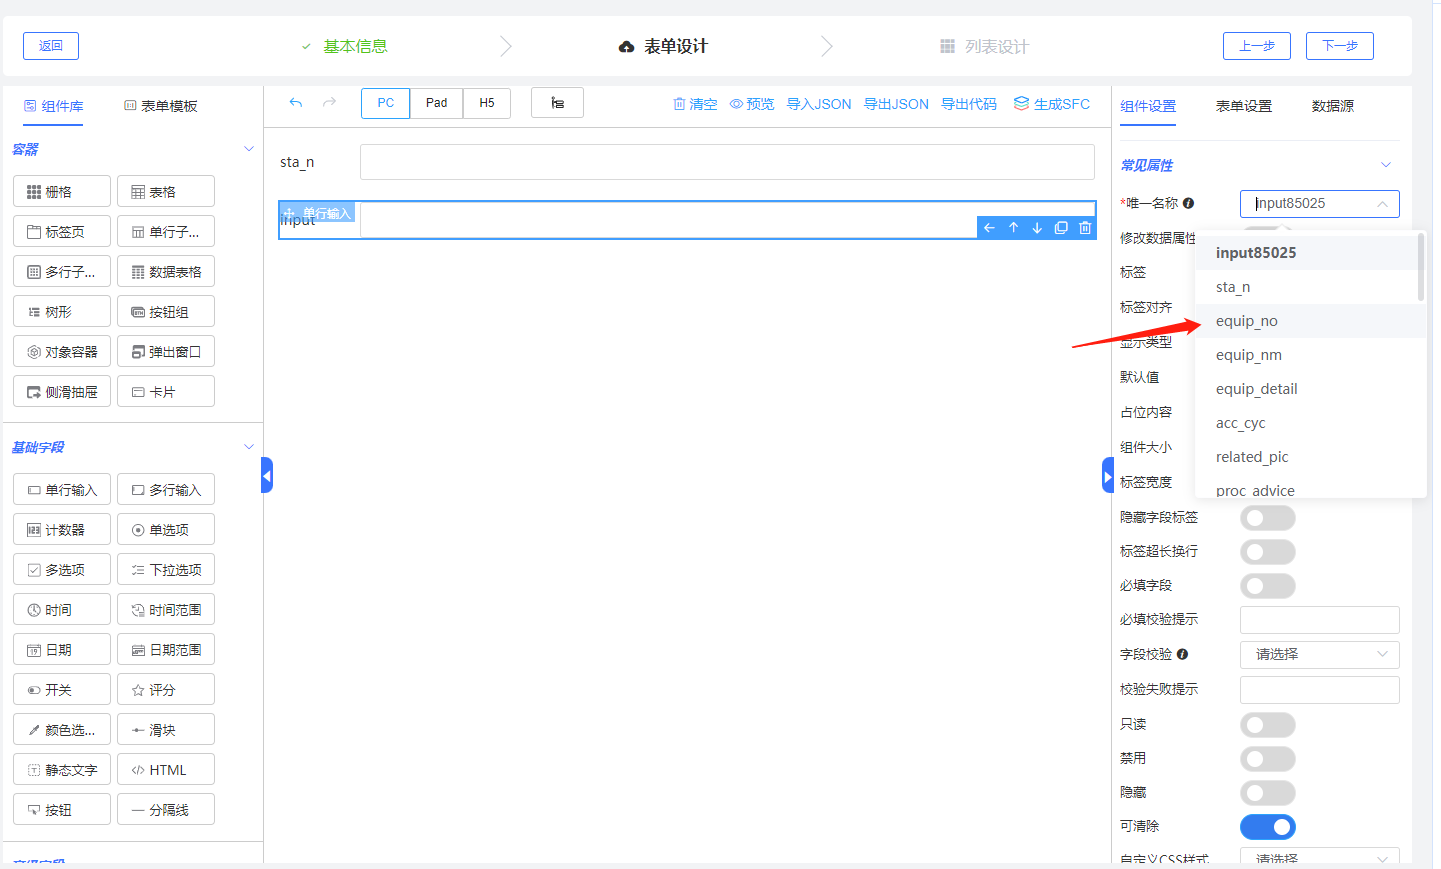This screenshot has height=869, width=1441.
Task: Select parent component with left arrow icon
Action: (989, 228)
